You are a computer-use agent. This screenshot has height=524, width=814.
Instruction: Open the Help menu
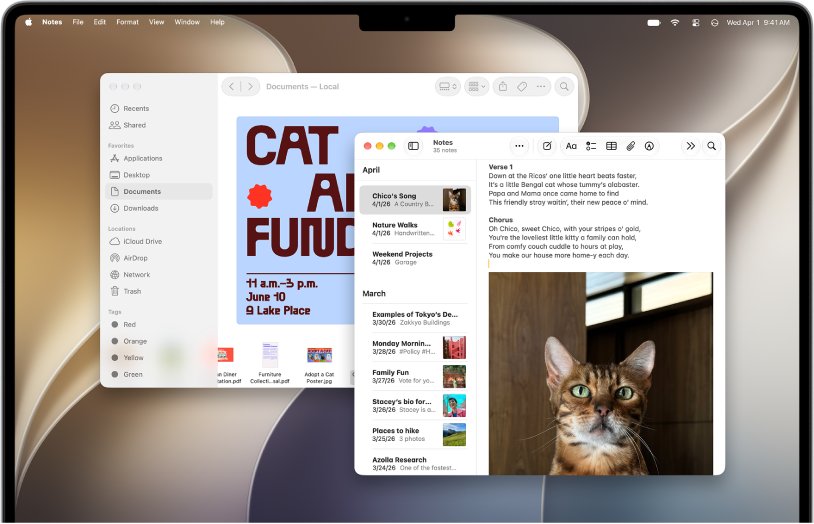(217, 22)
